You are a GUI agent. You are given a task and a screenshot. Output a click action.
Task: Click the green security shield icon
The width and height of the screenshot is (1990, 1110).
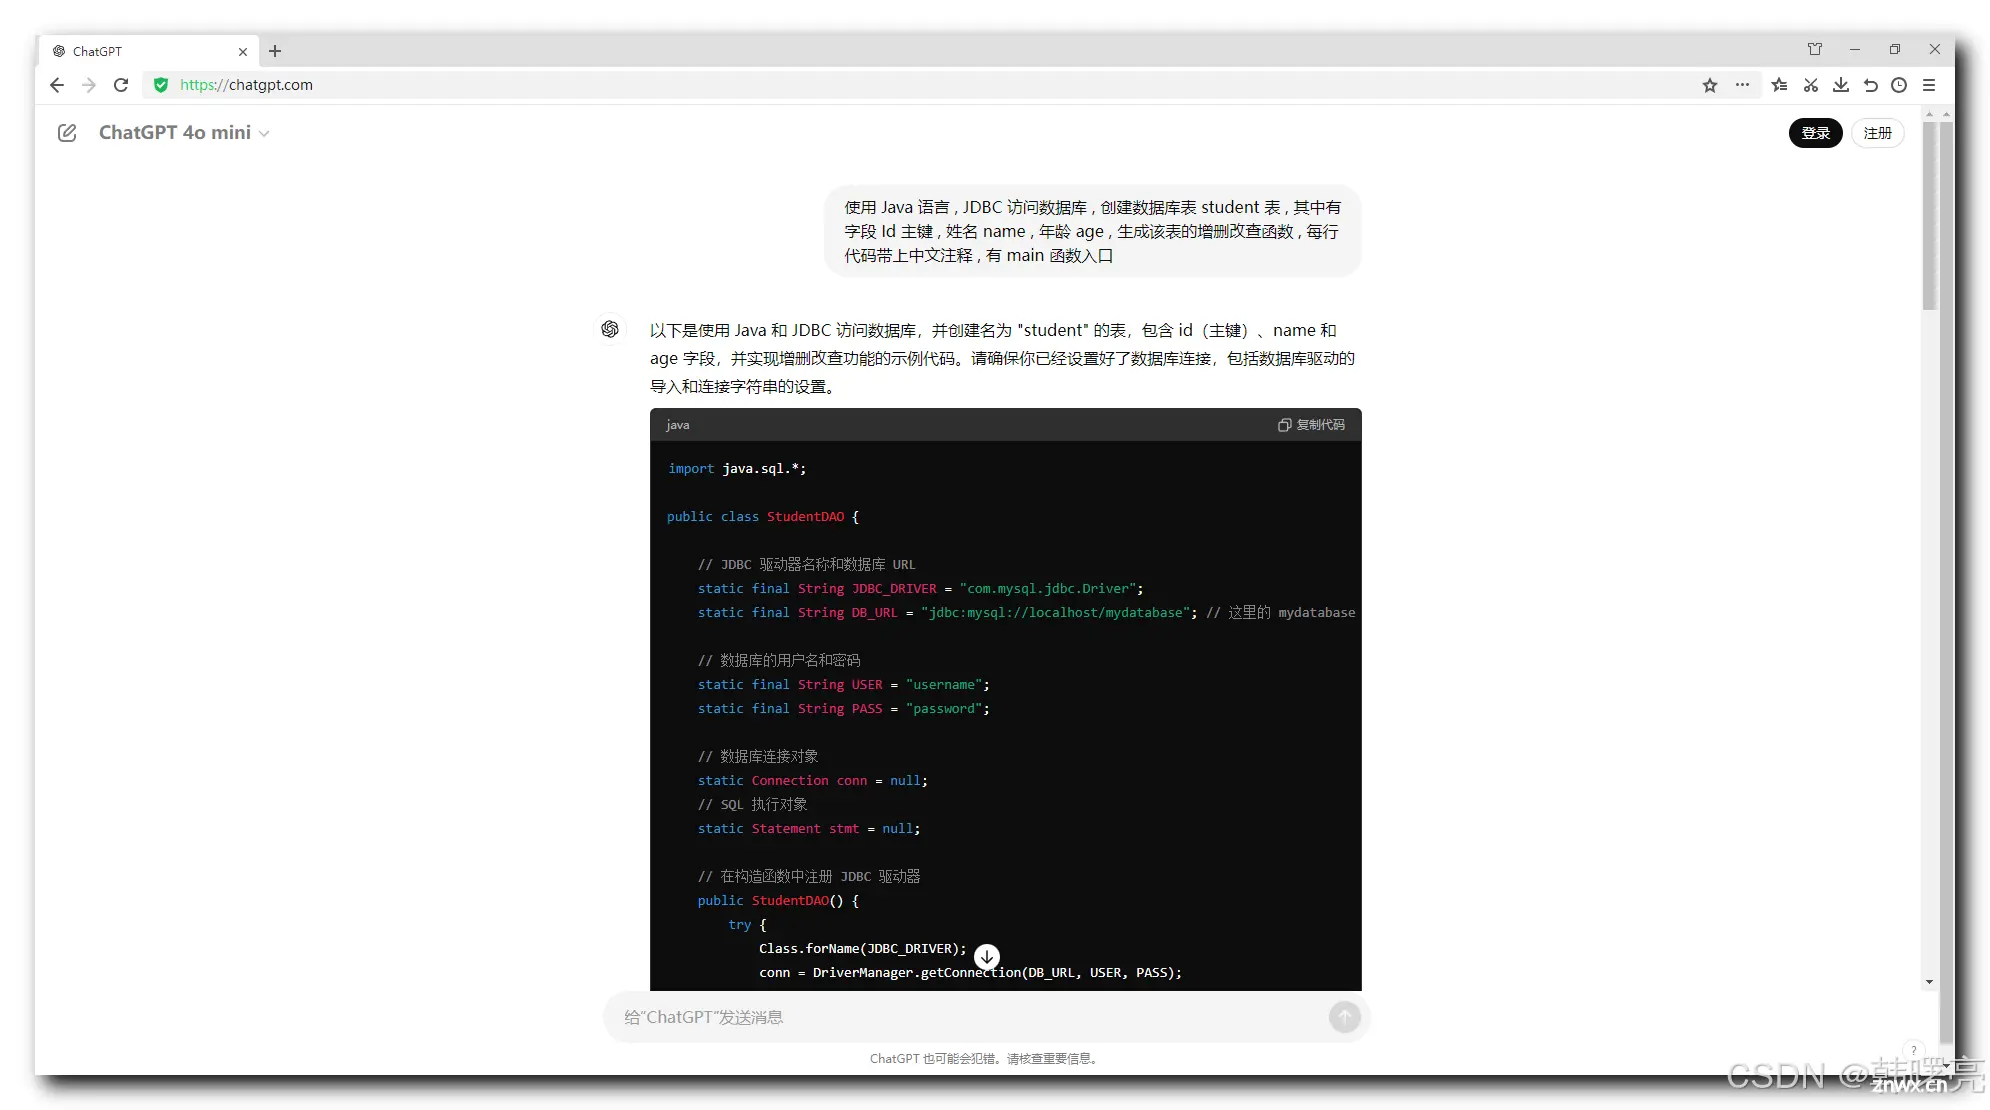161,85
